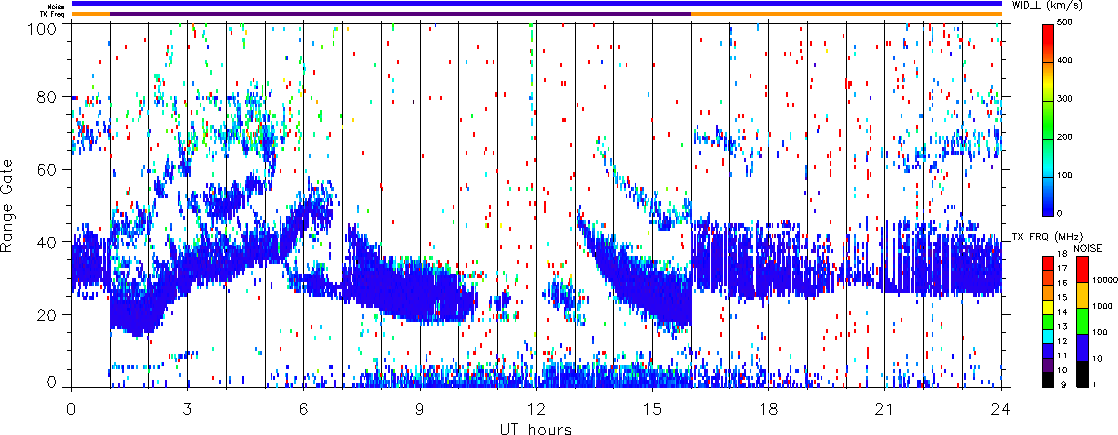Click the '20' tick on Range Gate axis
The image size is (1118, 435).
[48, 314]
